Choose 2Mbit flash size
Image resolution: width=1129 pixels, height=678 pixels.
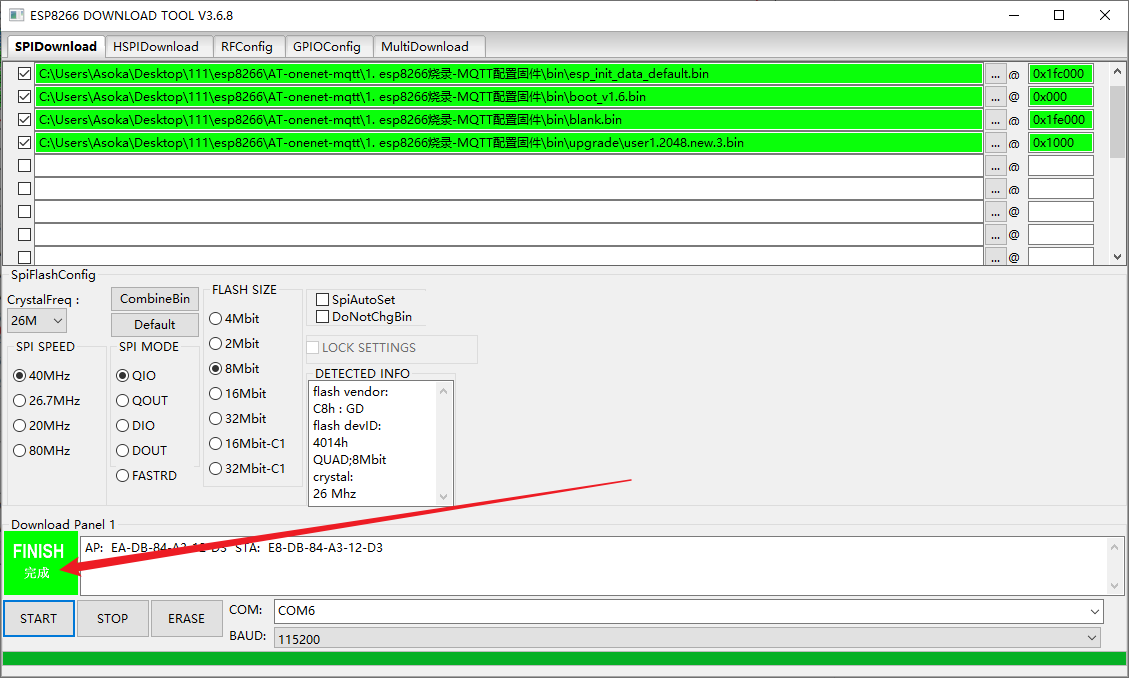pos(234,344)
